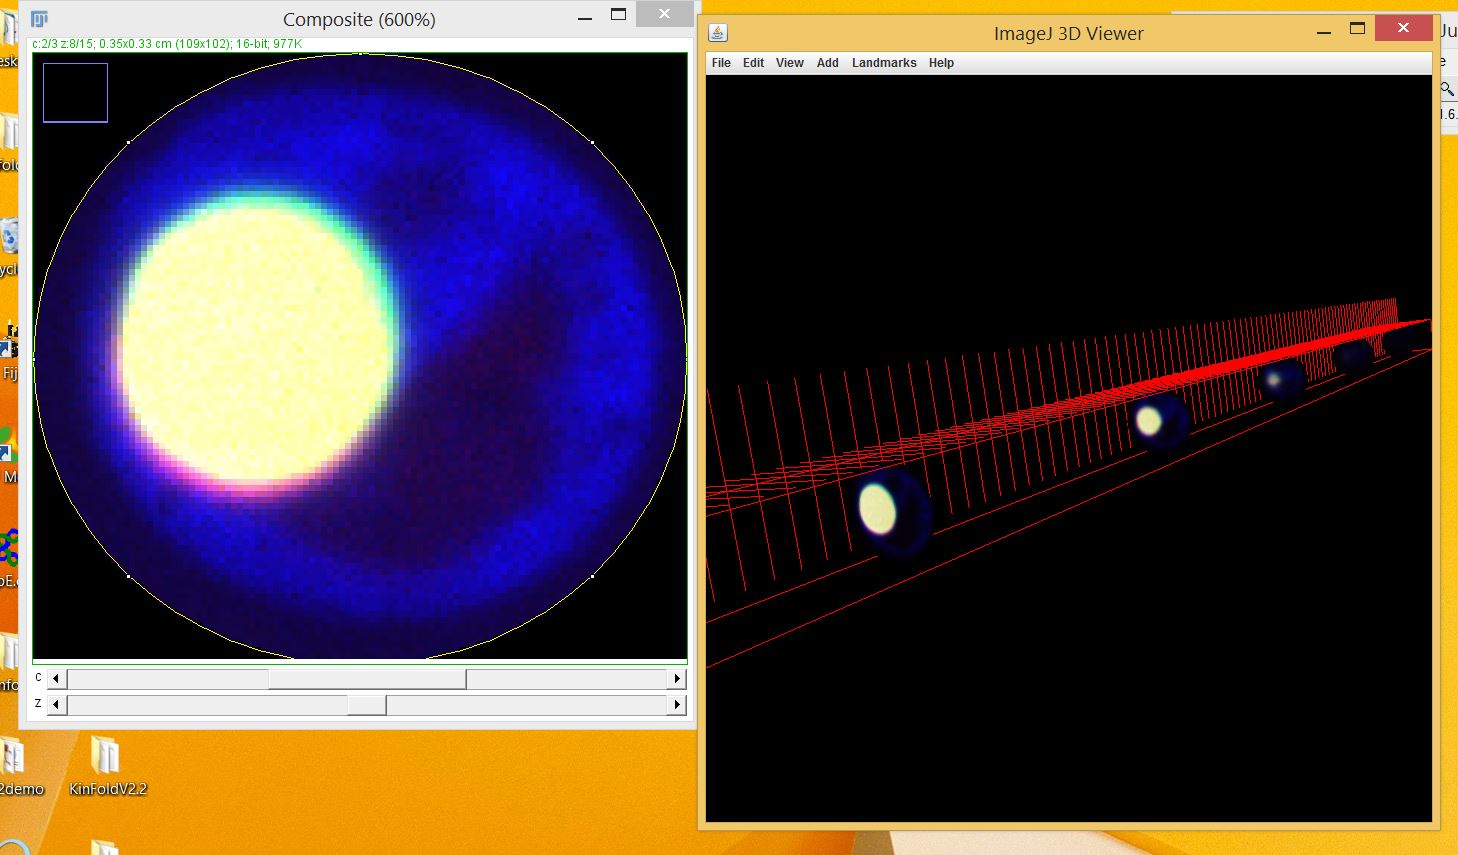This screenshot has width=1458, height=855.
Task: Click the Z slice scrollbar left arrow
Action: coord(56,705)
